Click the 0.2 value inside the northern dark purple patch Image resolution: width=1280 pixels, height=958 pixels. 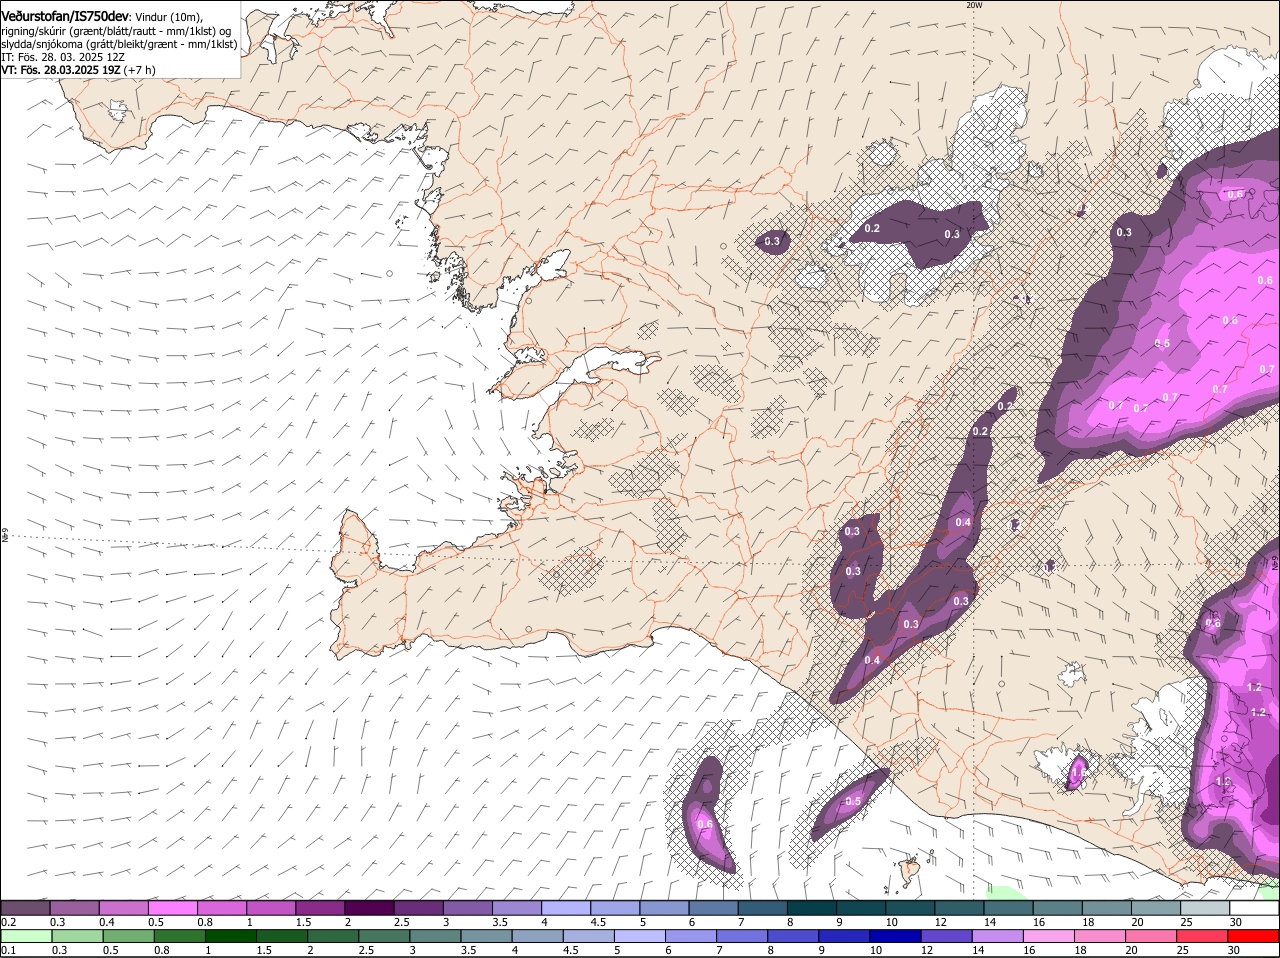point(872,229)
